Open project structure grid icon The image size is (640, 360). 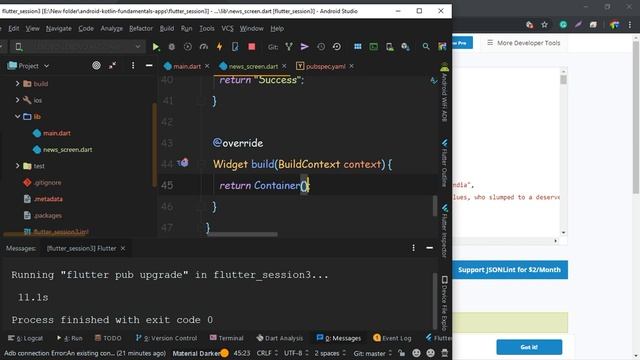coord(358,47)
